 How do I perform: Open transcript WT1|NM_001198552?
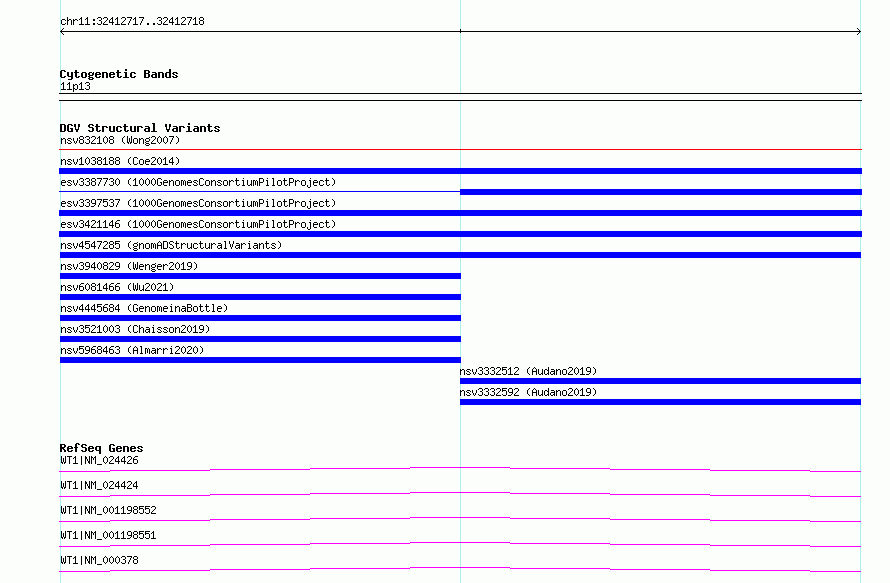click(108, 510)
